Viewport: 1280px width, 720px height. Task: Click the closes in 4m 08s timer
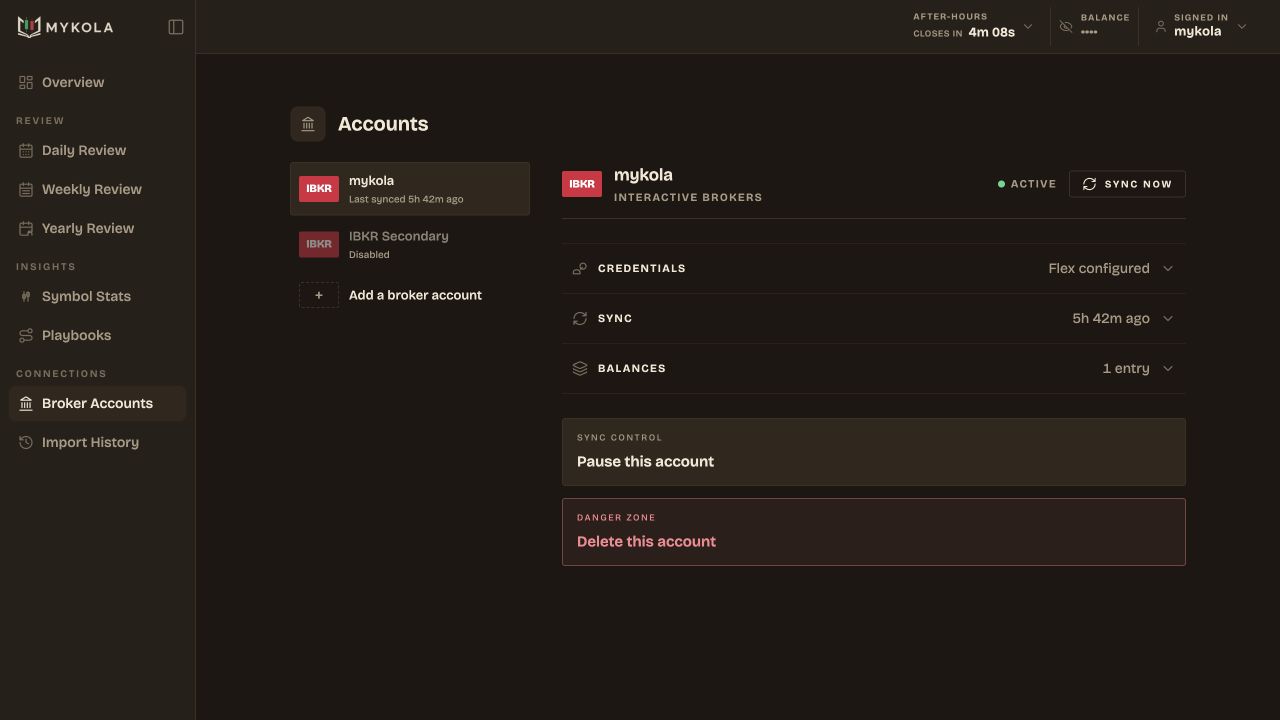[x=964, y=32]
